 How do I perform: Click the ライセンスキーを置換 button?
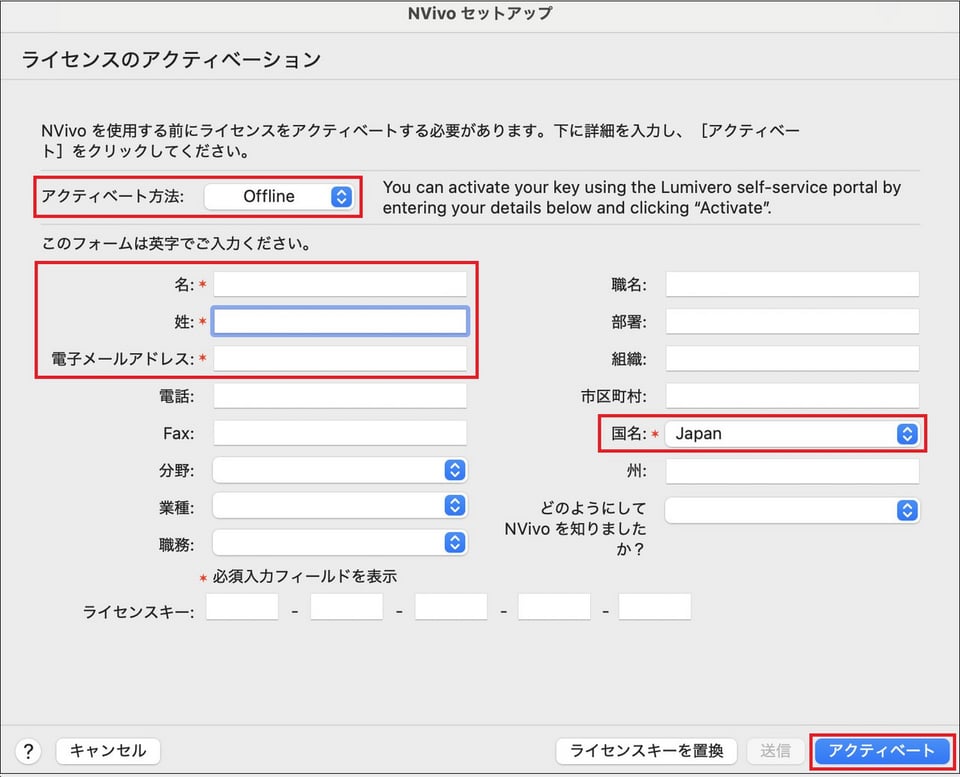click(x=647, y=751)
